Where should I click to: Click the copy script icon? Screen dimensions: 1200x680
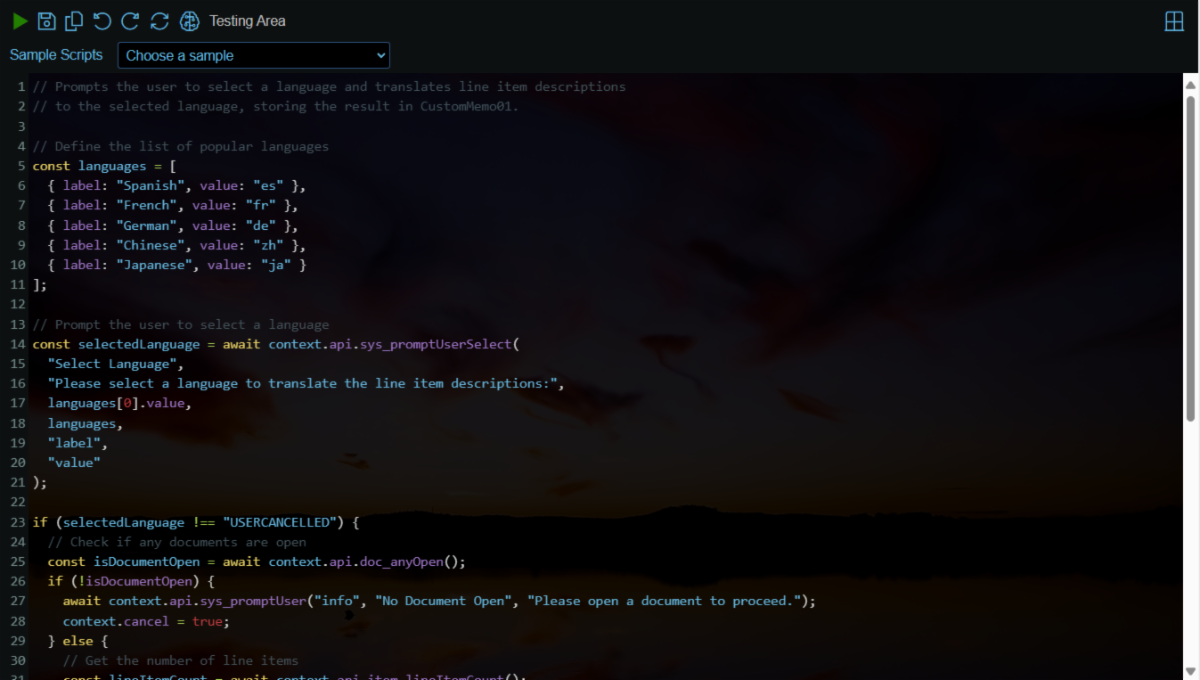point(74,21)
